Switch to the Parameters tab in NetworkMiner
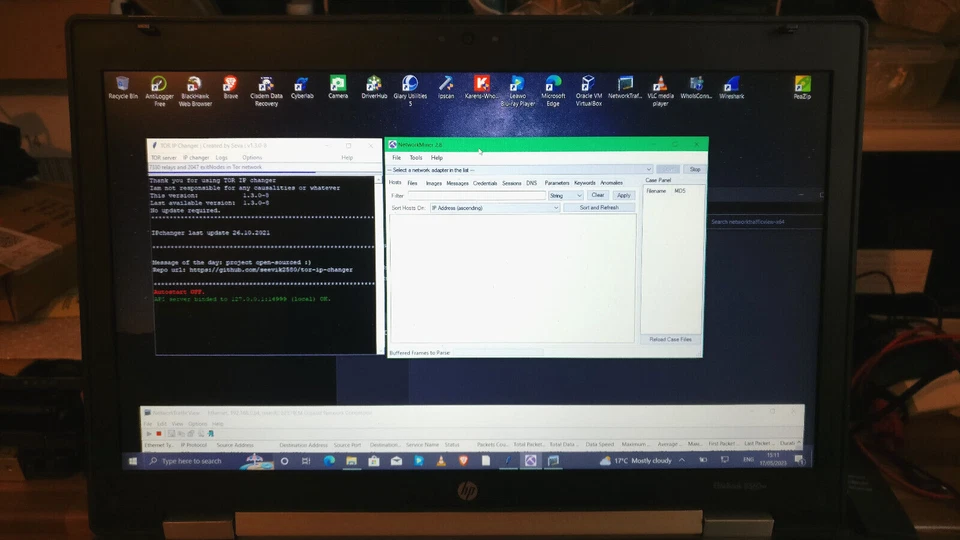The height and width of the screenshot is (540, 960). pos(557,183)
